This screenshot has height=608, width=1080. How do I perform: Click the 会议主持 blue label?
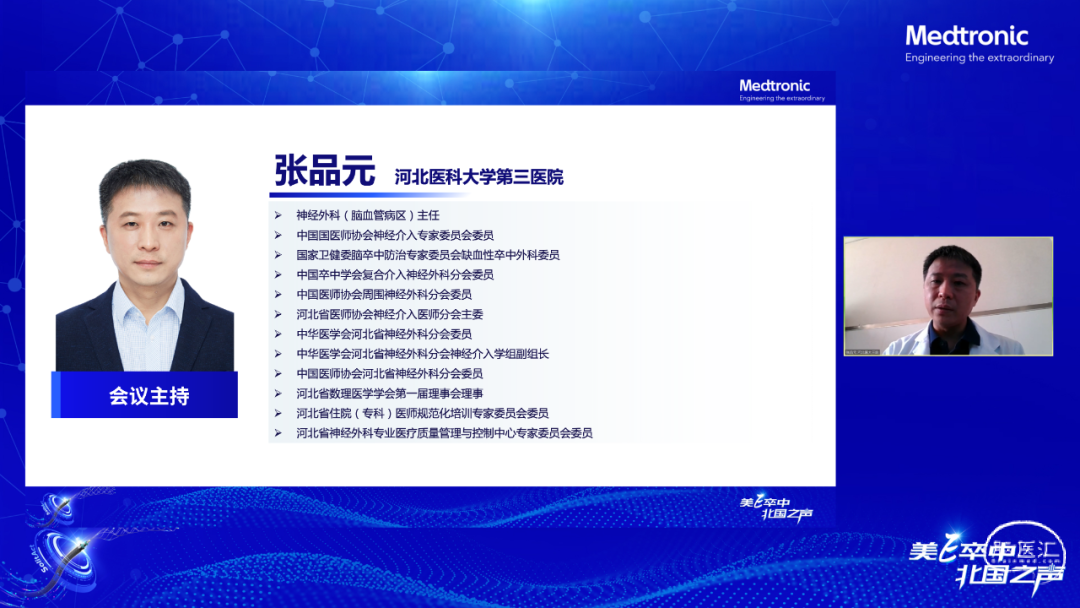[147, 396]
